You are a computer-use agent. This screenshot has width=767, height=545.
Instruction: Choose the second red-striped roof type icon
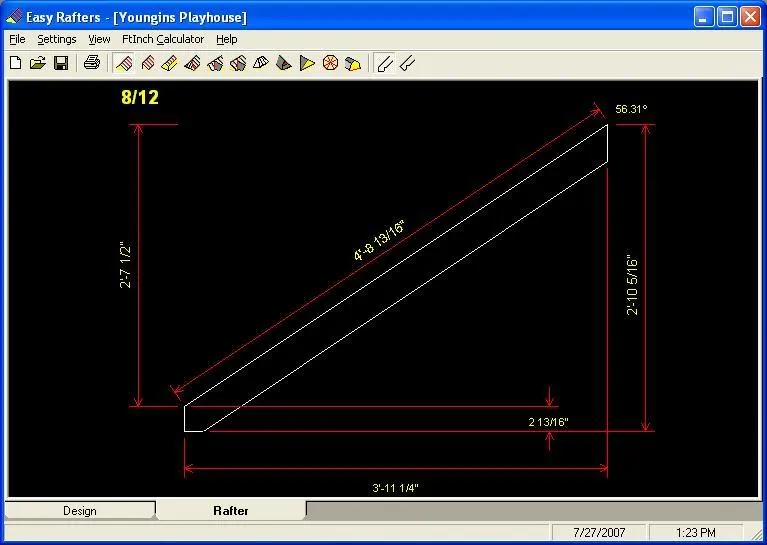(x=148, y=63)
